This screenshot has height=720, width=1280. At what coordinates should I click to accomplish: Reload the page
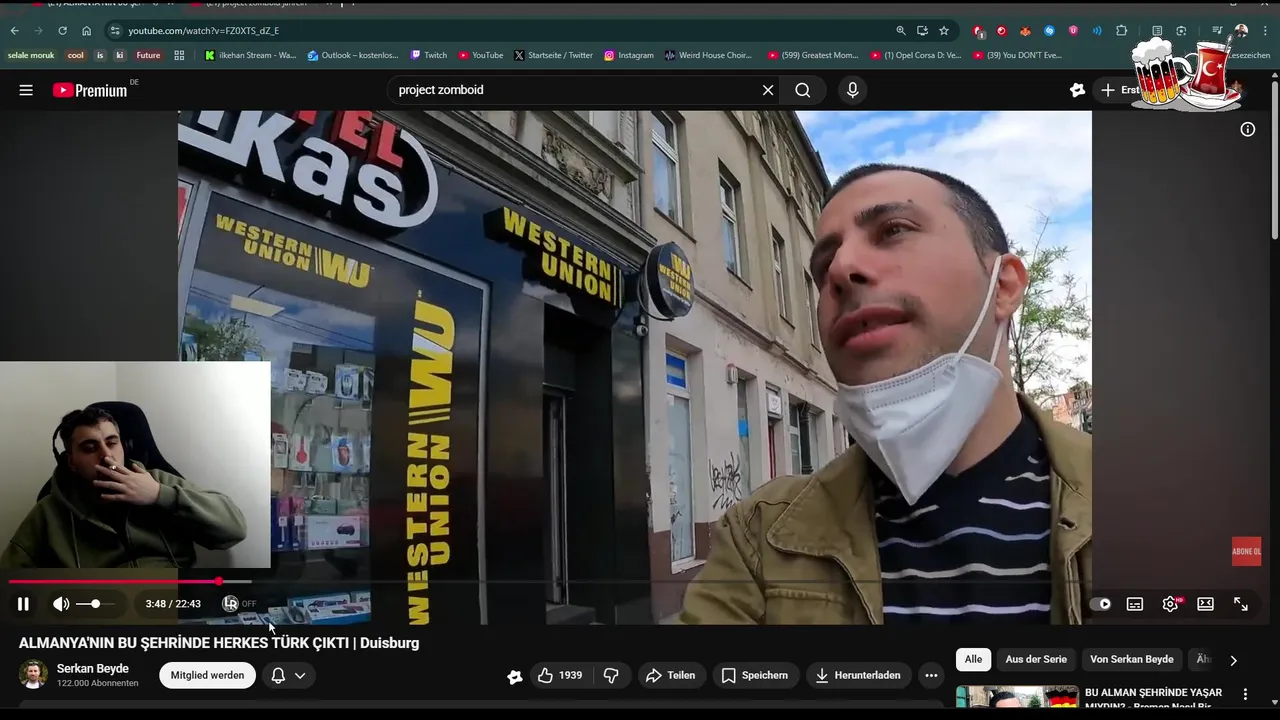coord(62,31)
